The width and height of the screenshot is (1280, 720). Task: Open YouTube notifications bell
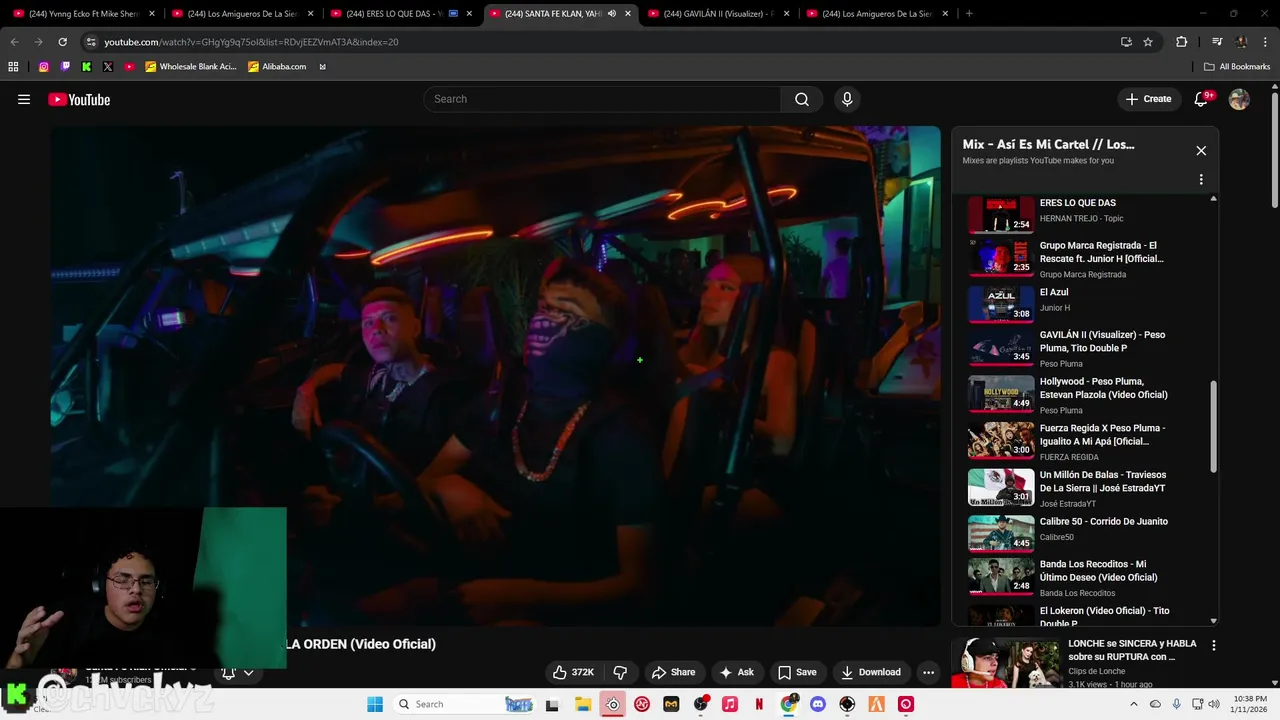pos(1202,99)
